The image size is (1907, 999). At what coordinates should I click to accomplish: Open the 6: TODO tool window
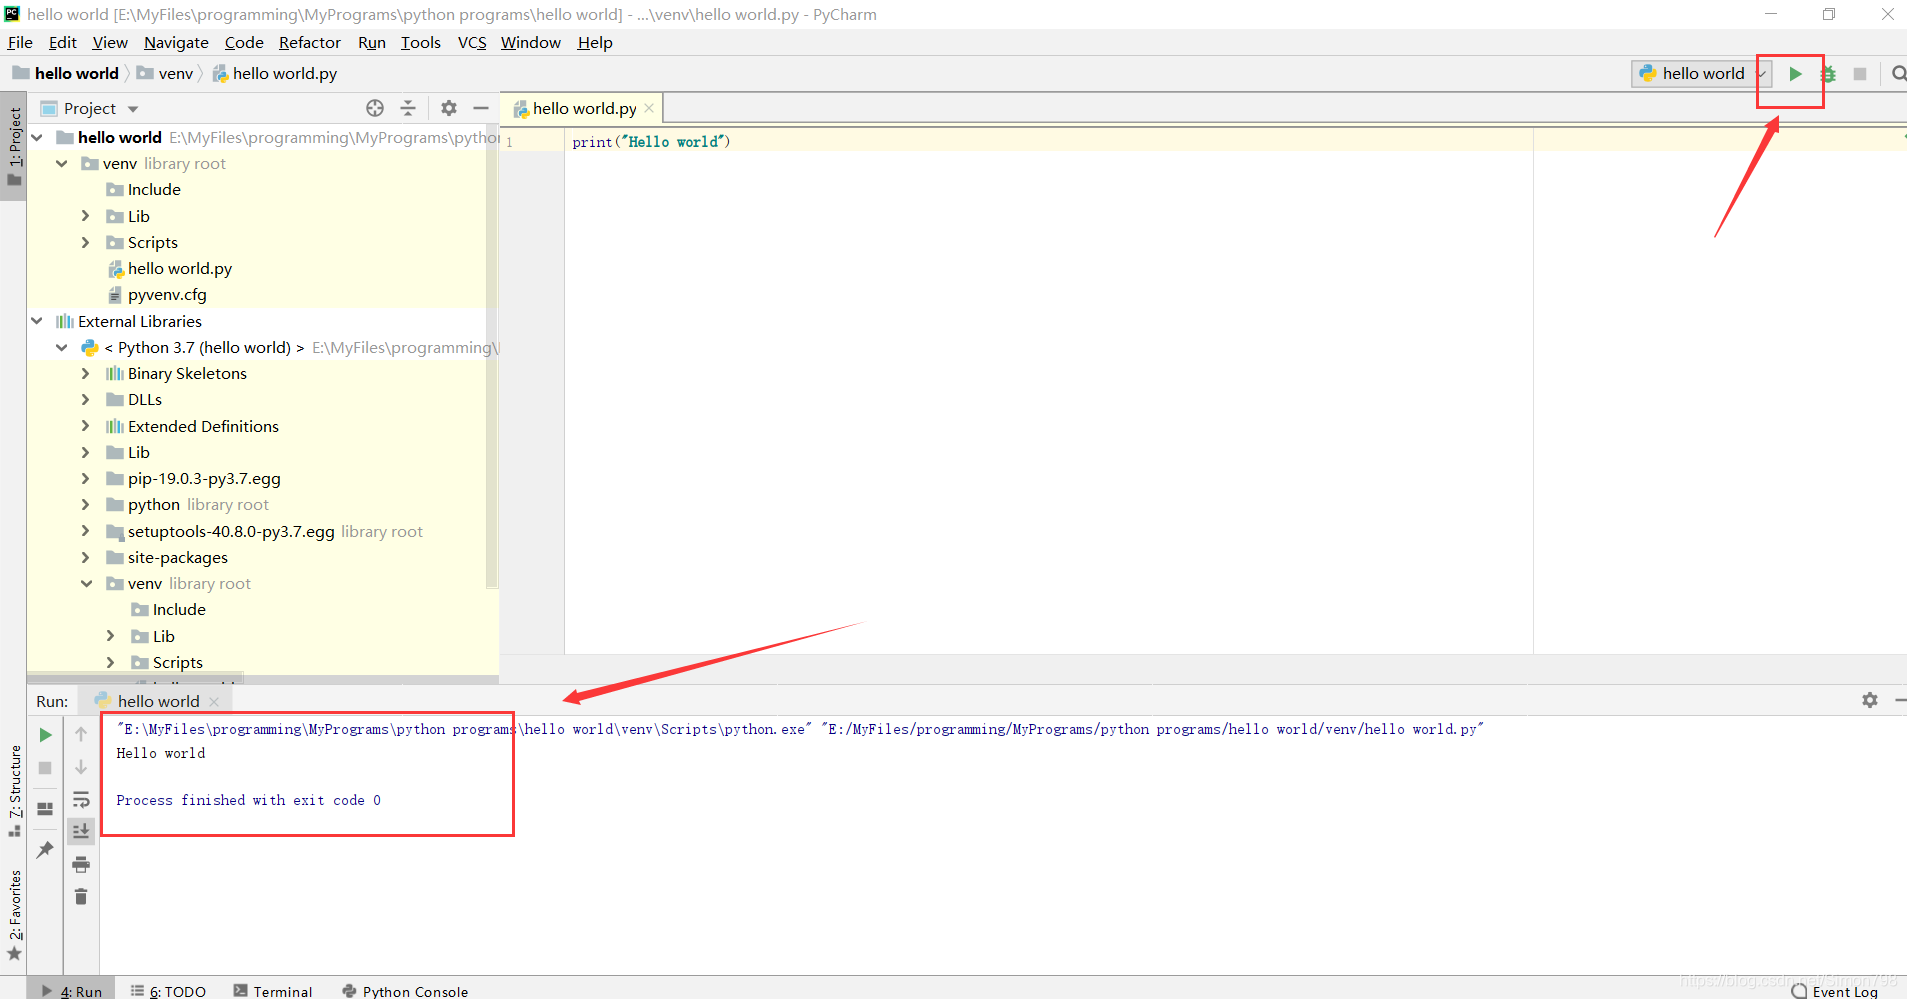click(168, 990)
